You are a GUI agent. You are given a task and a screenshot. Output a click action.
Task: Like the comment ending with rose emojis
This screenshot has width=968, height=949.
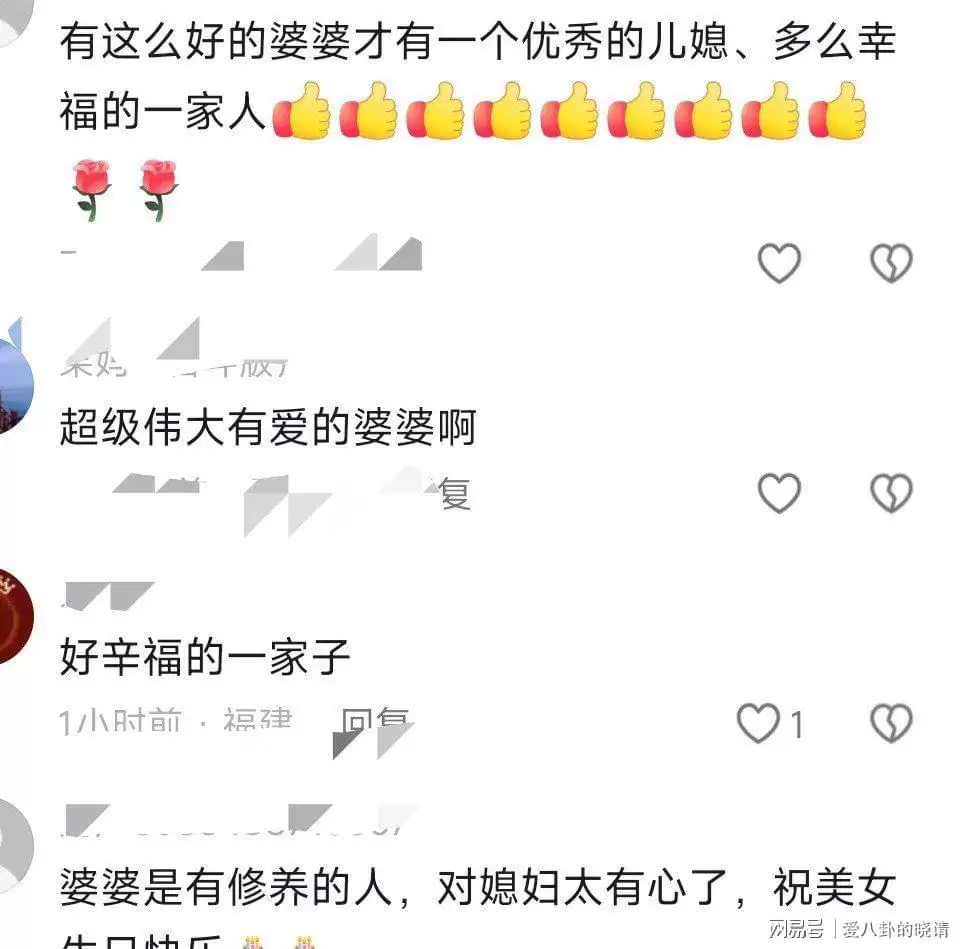tap(779, 262)
